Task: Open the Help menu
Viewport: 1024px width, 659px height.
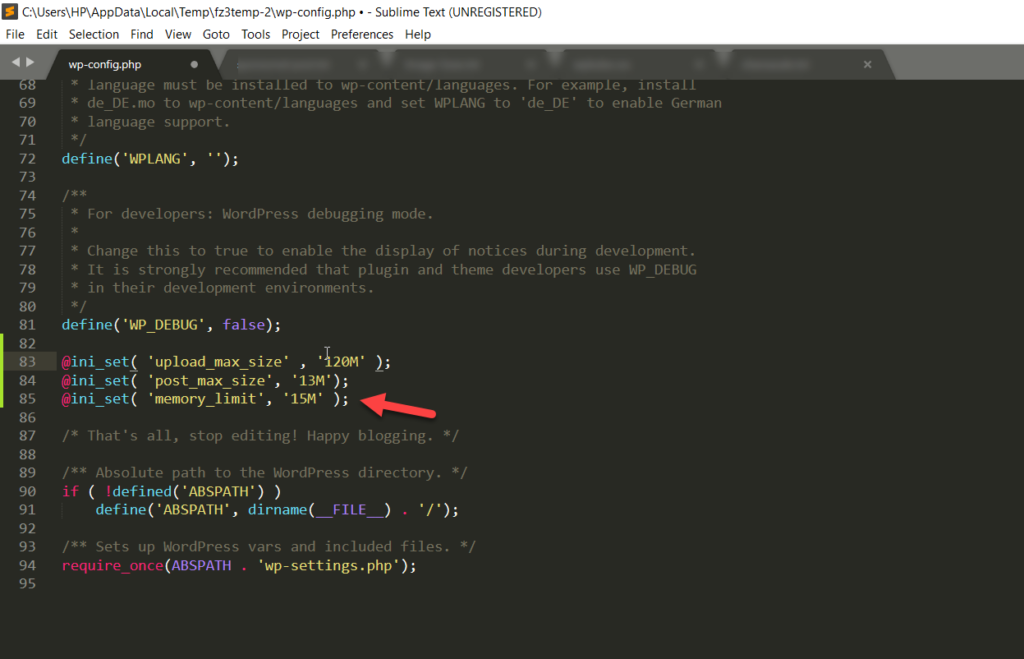Action: [418, 34]
